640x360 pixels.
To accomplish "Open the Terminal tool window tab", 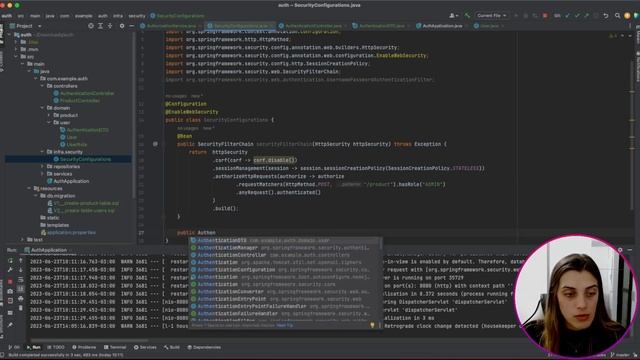I will click(115, 347).
